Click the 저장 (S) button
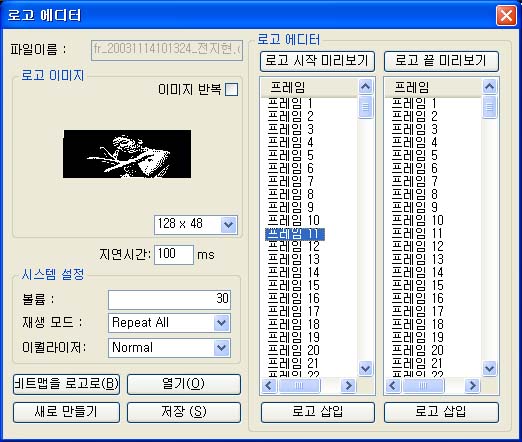The image size is (522, 442). click(x=184, y=412)
